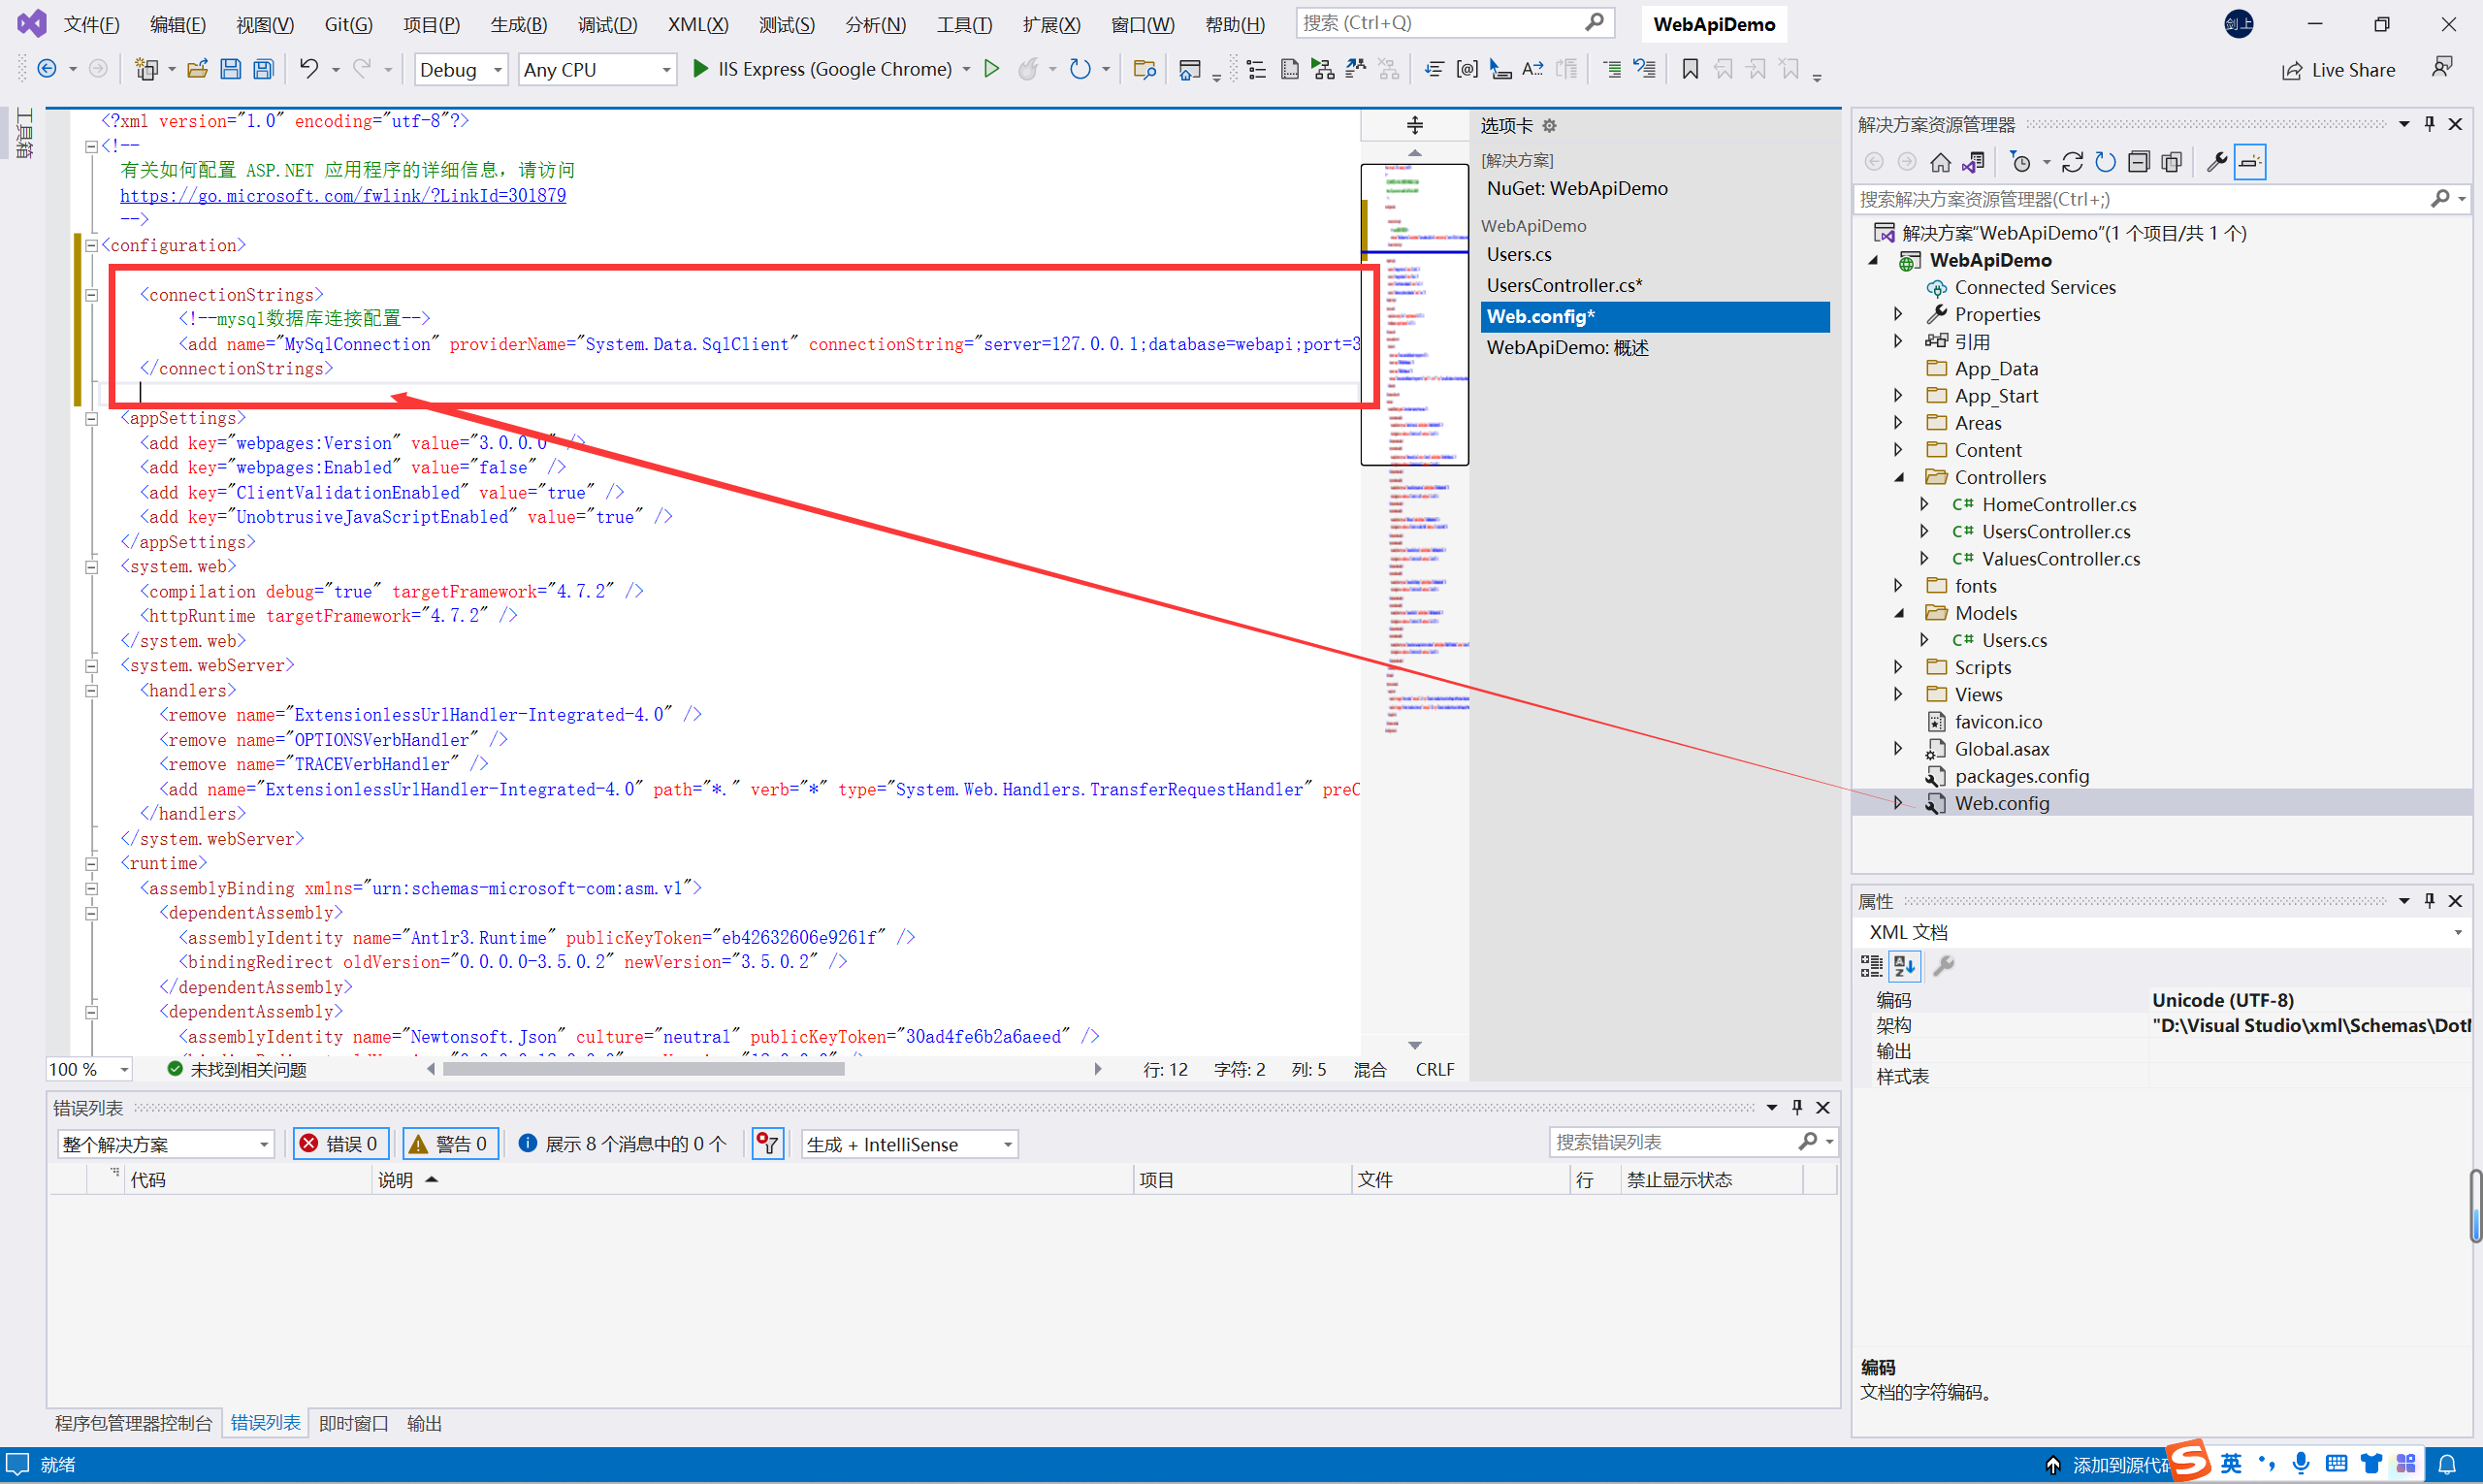Screen dimensions: 2483x1484
Task: Collapse the Controllers folder in tree
Action: [1899, 477]
